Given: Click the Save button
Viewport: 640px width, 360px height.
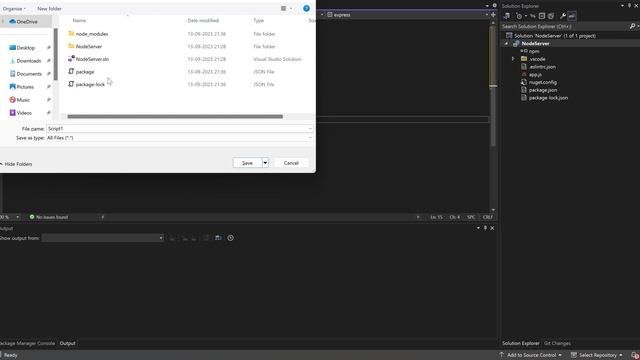Looking at the screenshot, I should 247,163.
